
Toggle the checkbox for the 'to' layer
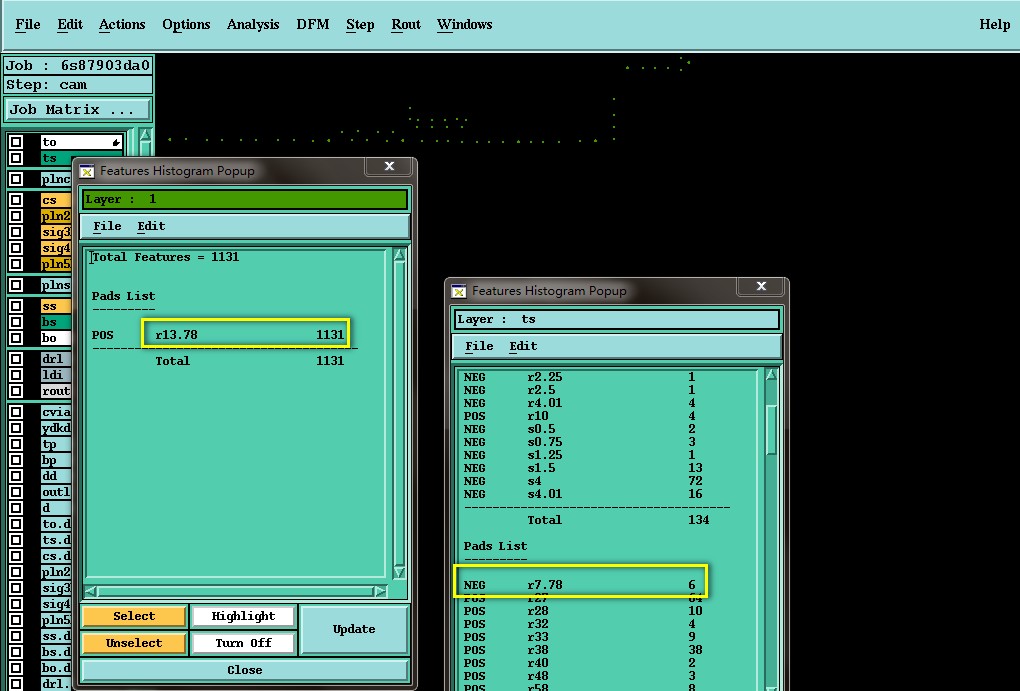coord(16,142)
